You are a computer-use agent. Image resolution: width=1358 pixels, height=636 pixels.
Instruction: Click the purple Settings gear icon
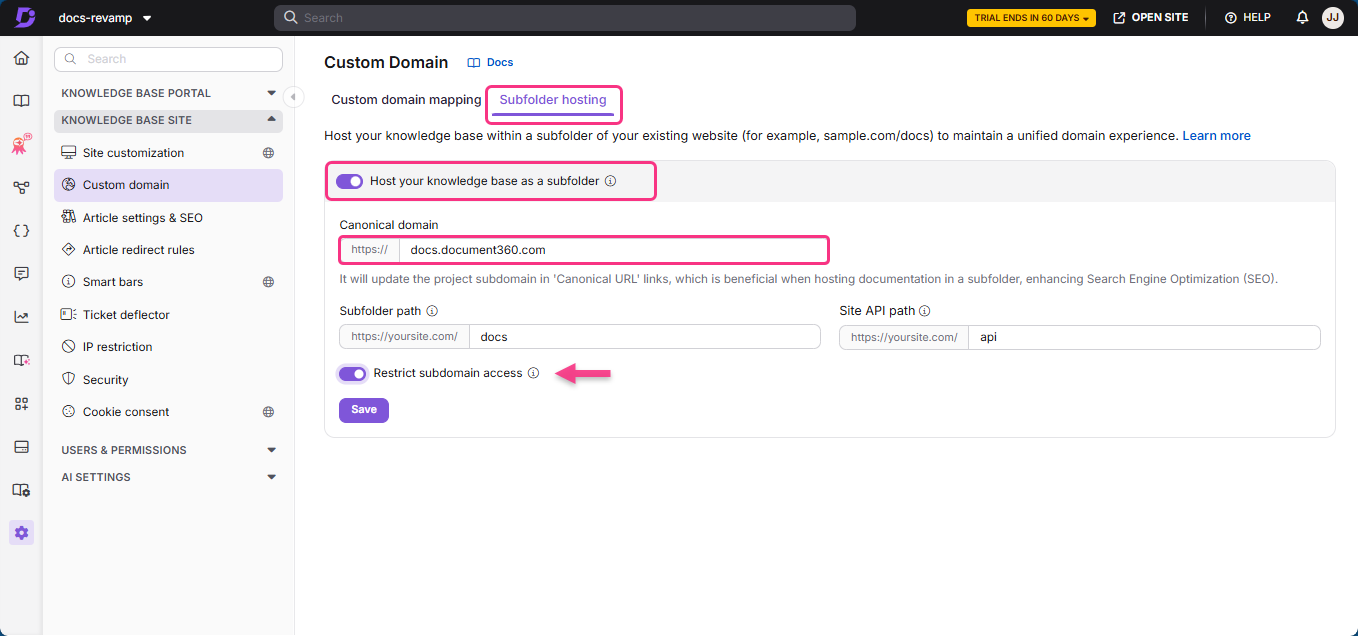[x=21, y=533]
